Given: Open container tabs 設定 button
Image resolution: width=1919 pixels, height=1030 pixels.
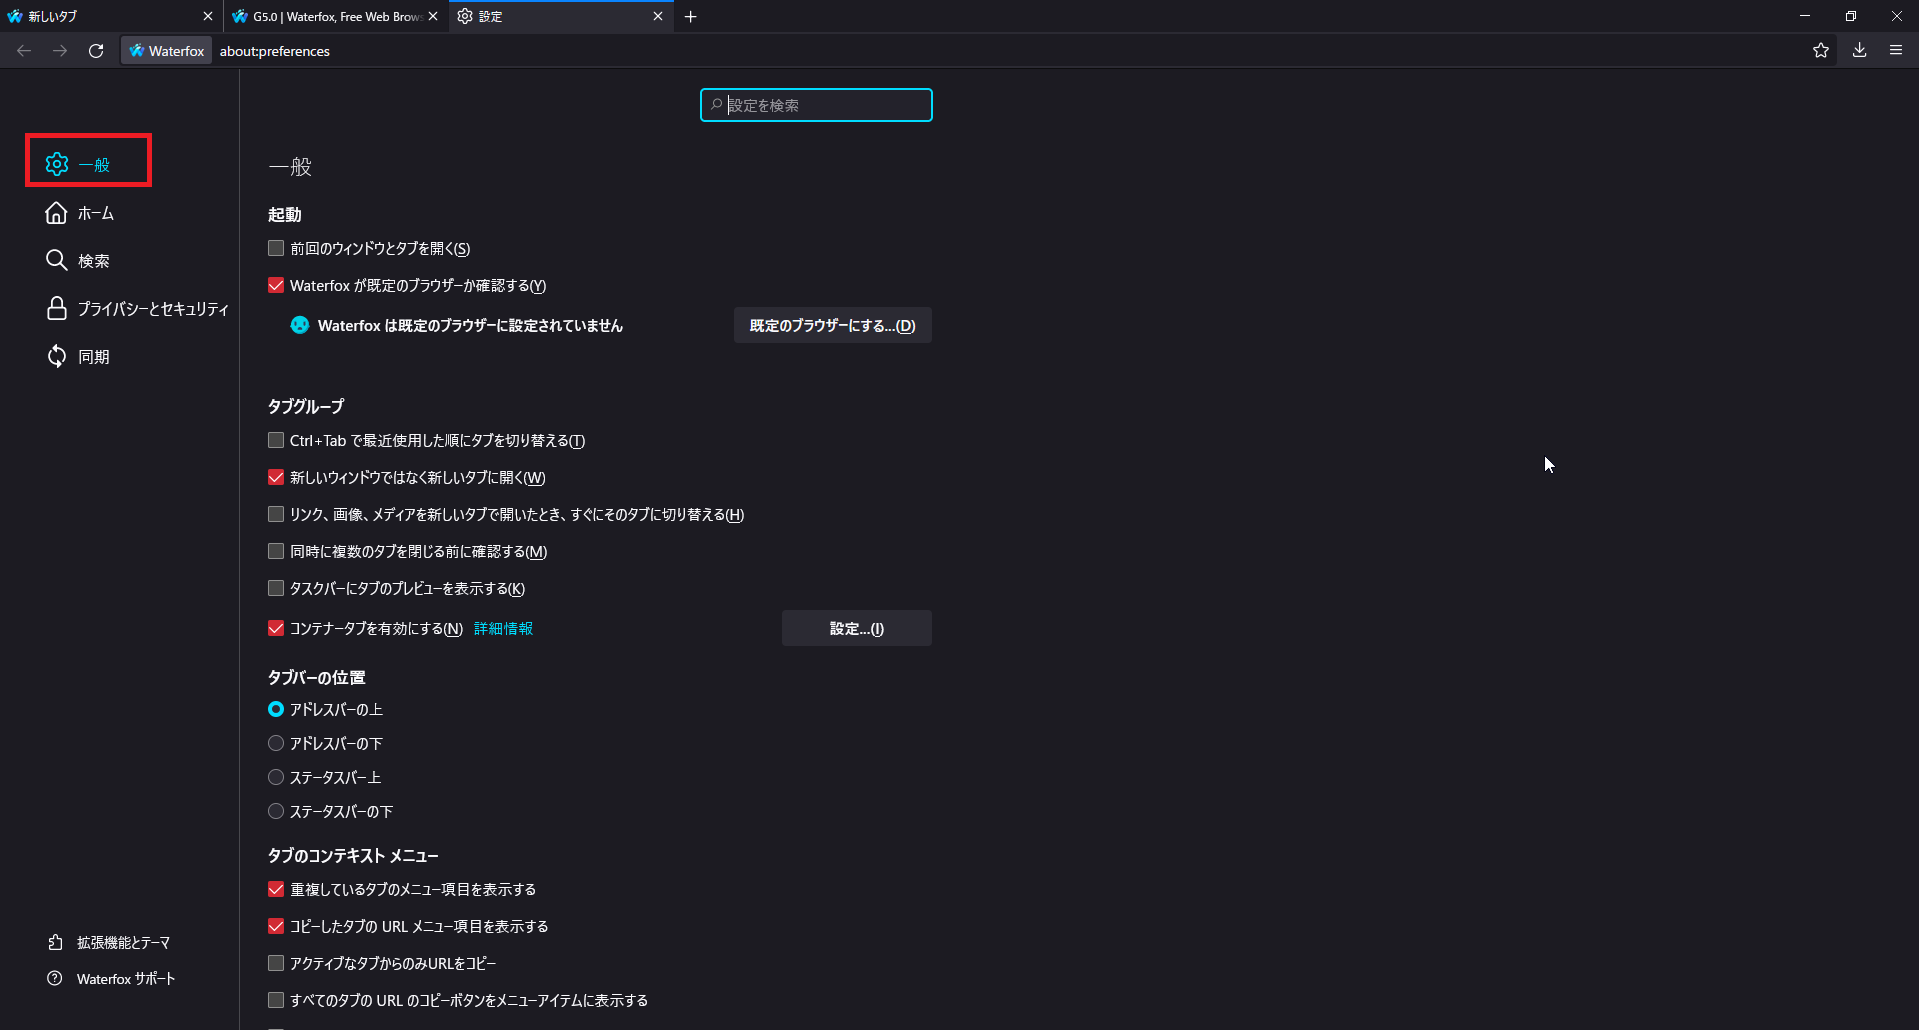Looking at the screenshot, I should [x=856, y=628].
